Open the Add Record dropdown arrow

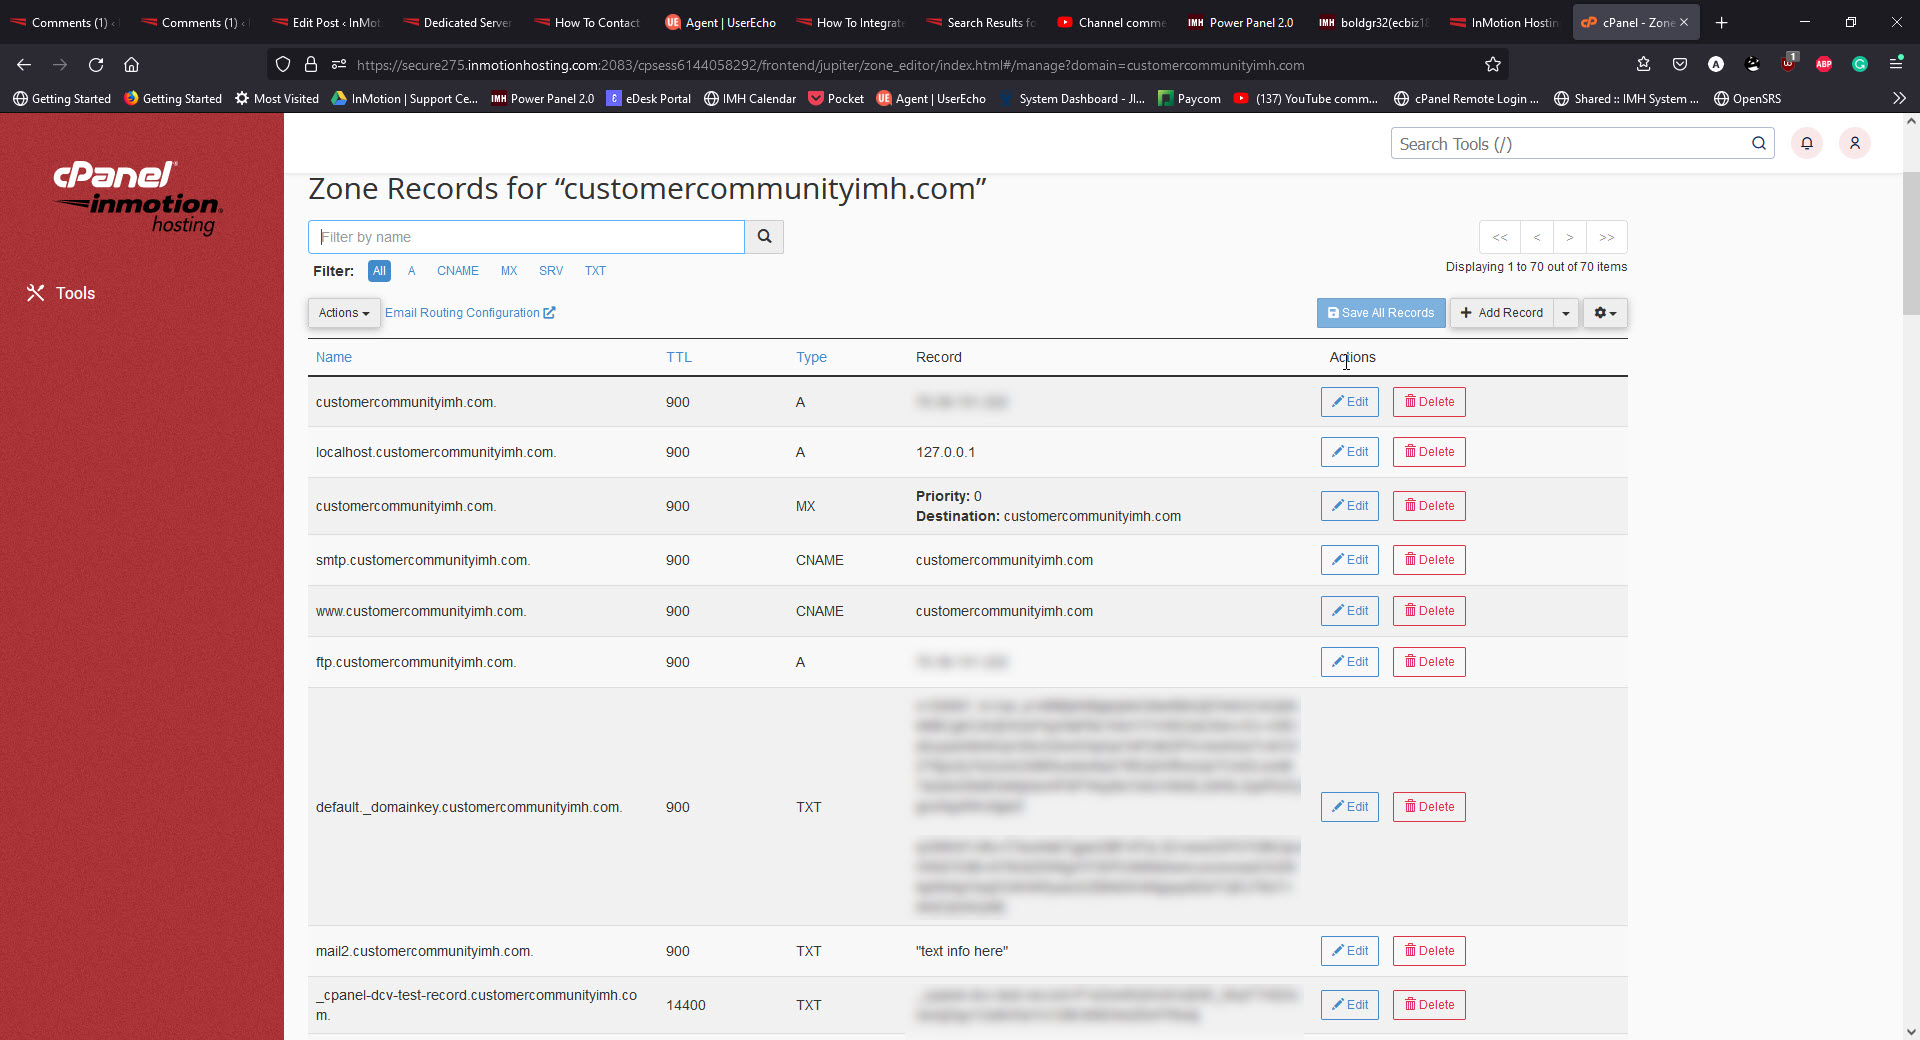pyautogui.click(x=1566, y=313)
